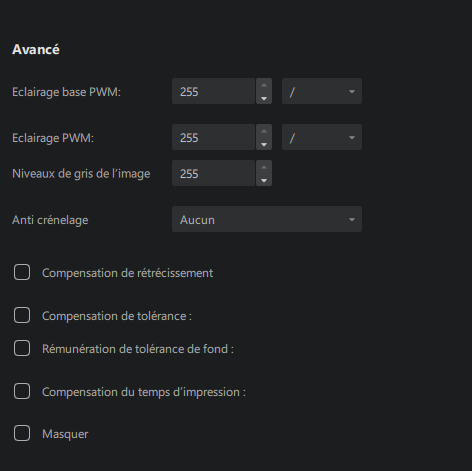
Task: Click the Masquer label text
Action: [65, 434]
